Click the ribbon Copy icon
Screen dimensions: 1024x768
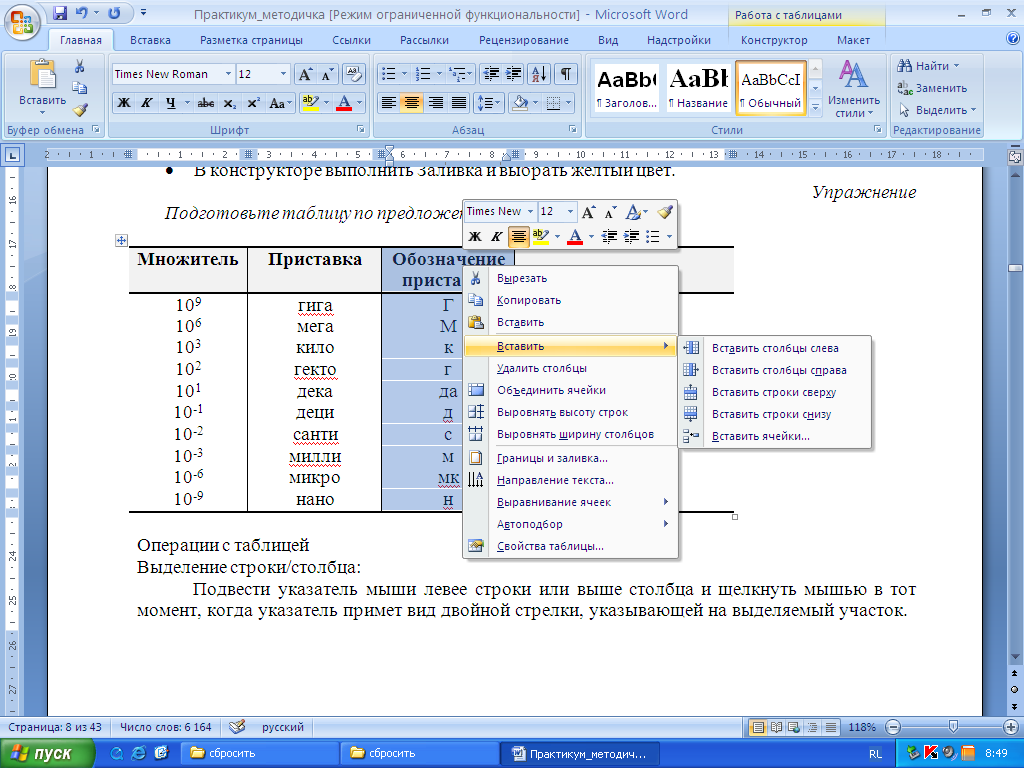pyautogui.click(x=80, y=88)
